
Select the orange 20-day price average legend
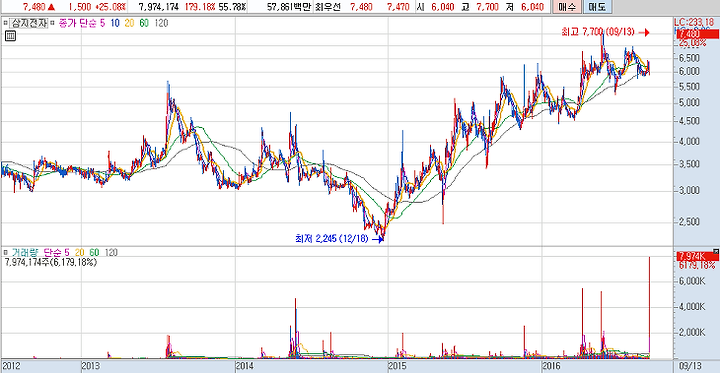[x=129, y=23]
